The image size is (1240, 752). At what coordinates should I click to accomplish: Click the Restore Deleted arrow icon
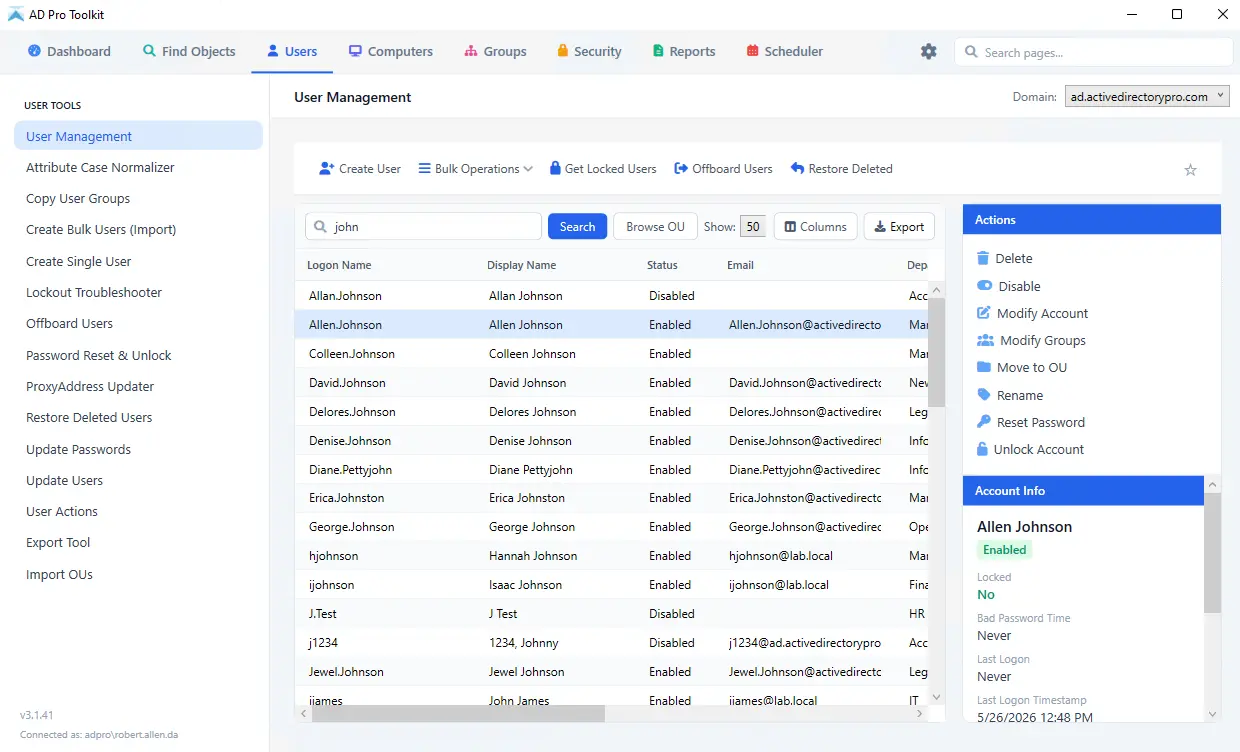click(x=797, y=169)
